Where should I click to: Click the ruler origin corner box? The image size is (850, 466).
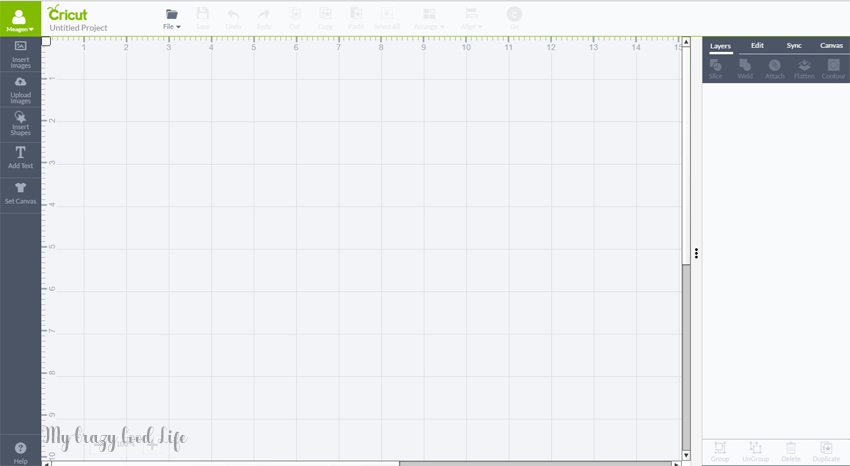point(46,41)
